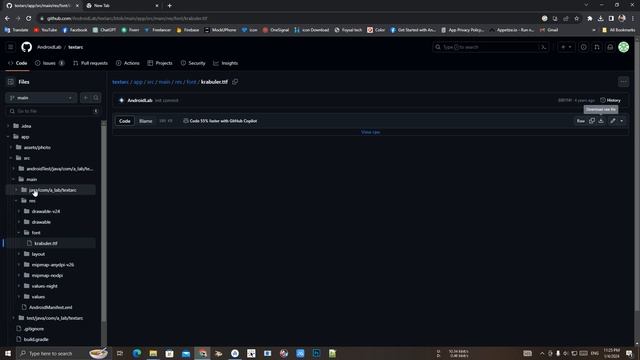Screen dimensions: 640x360
Task: Open the search-in-repository icon beside plus
Action: 96,98
